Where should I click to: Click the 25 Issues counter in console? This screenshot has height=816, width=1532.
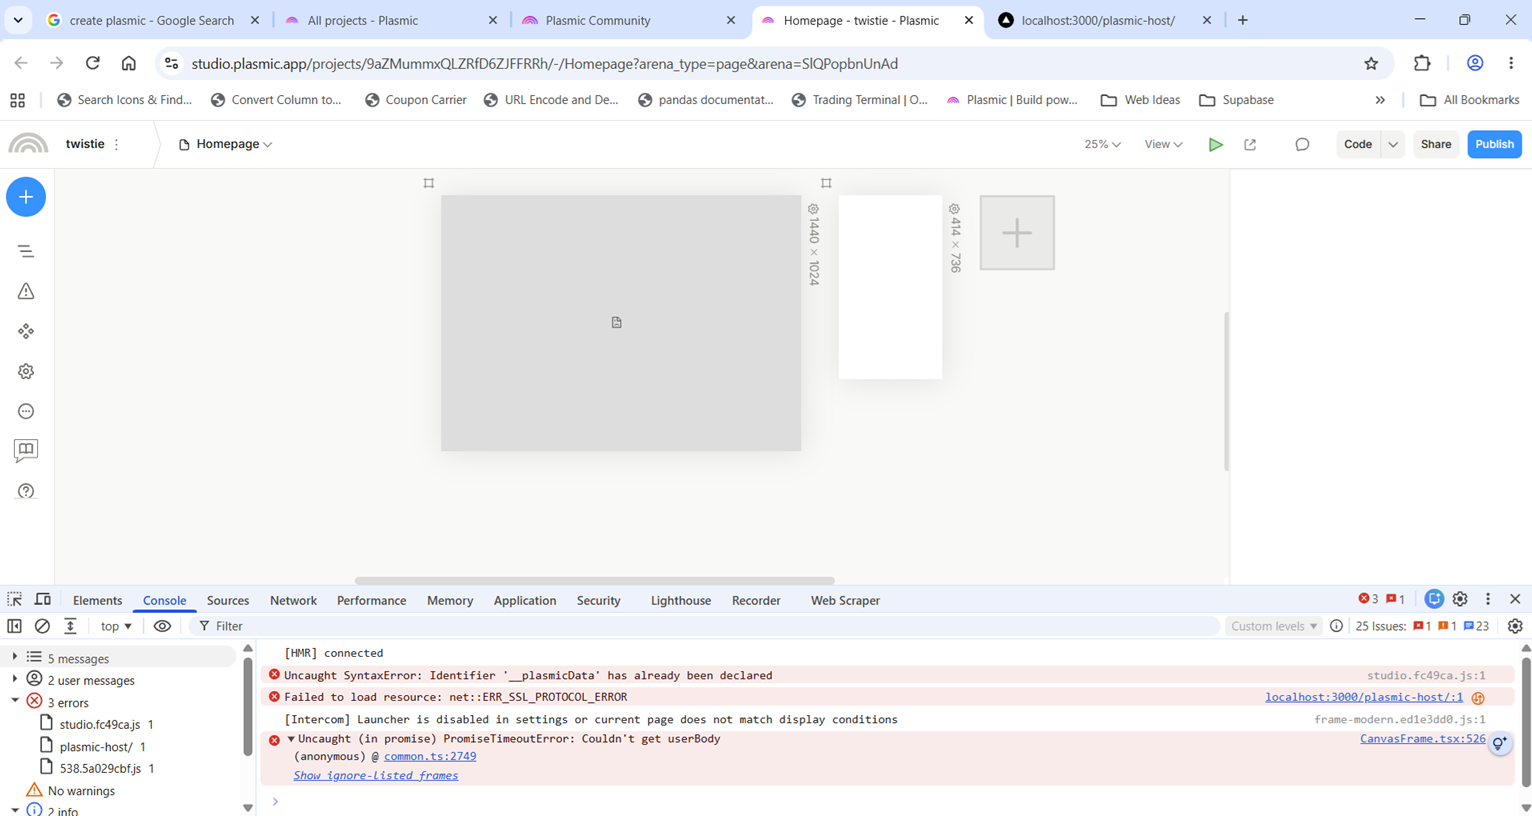pyautogui.click(x=1422, y=626)
